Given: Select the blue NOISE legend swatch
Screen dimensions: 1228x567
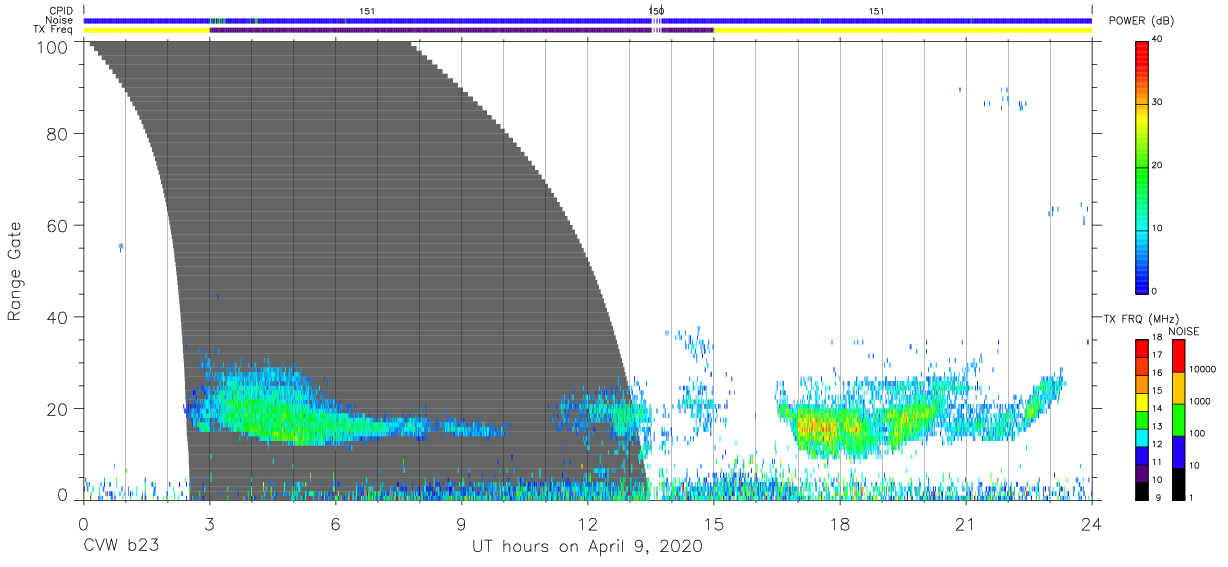Looking at the screenshot, I should coord(1179,450).
